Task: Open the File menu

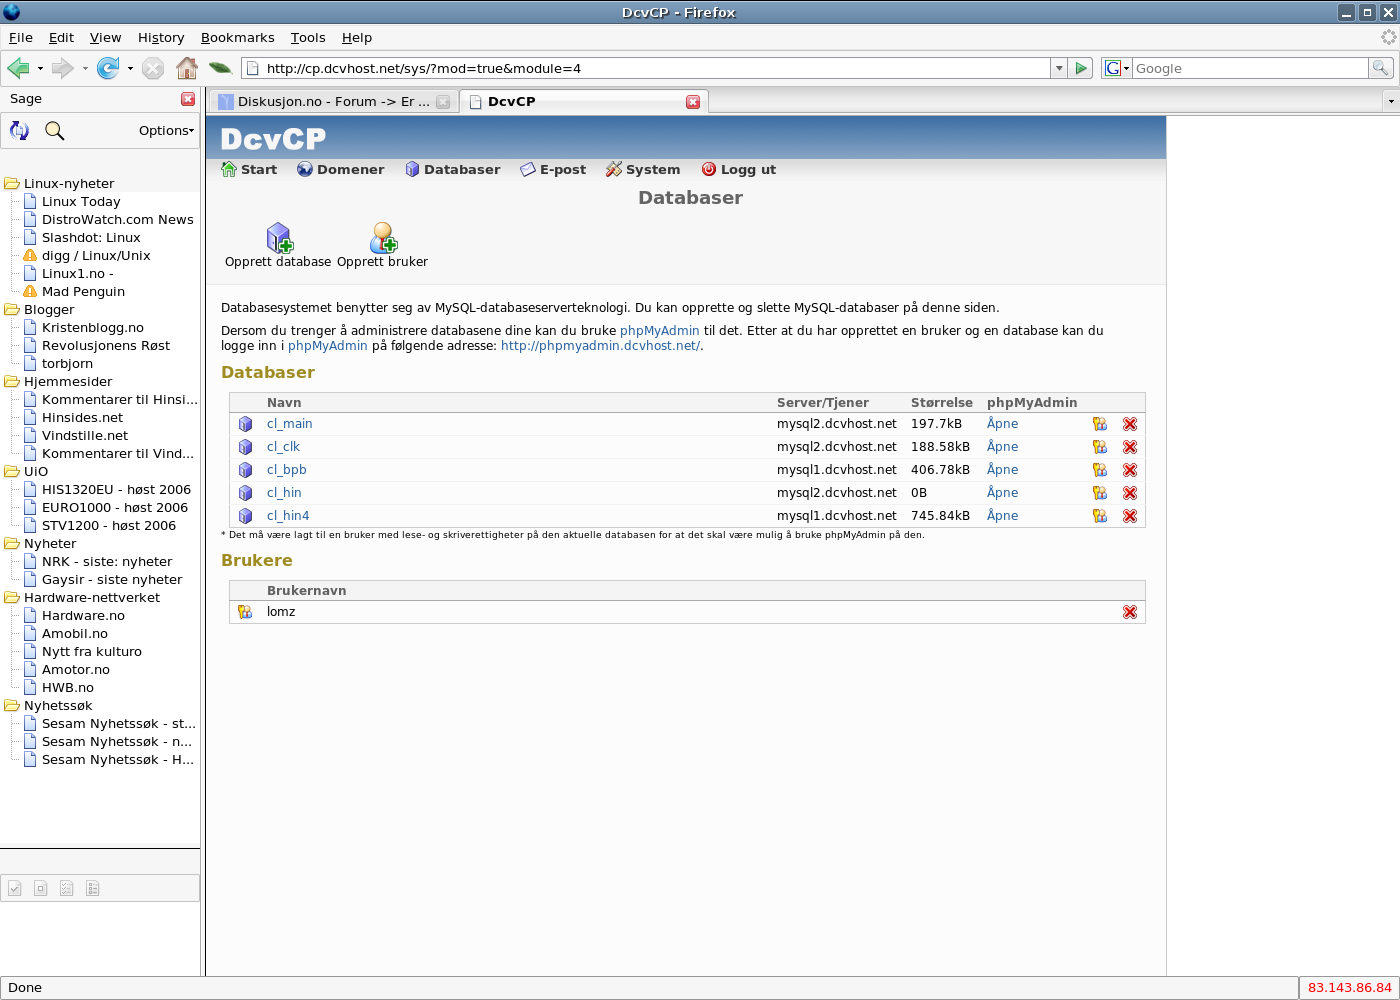Action: [21, 38]
